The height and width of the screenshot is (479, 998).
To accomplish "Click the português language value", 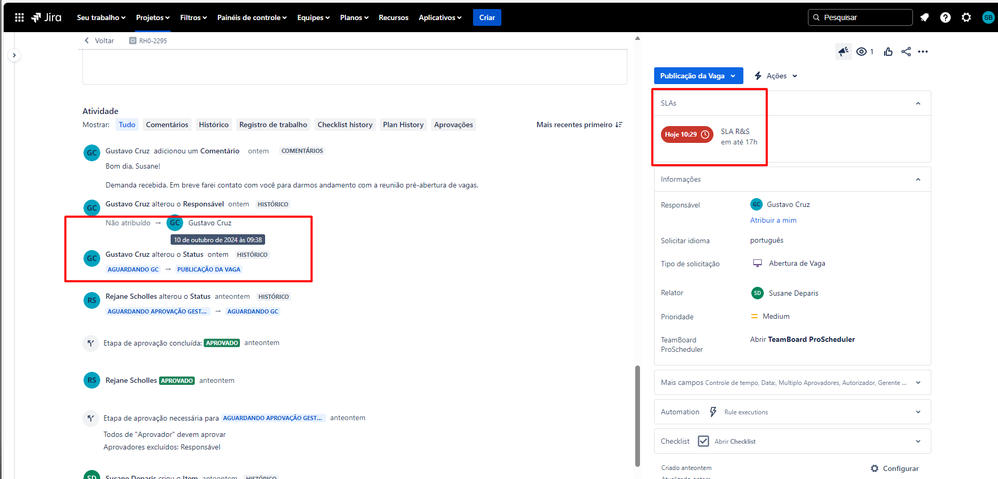I will (x=766, y=240).
